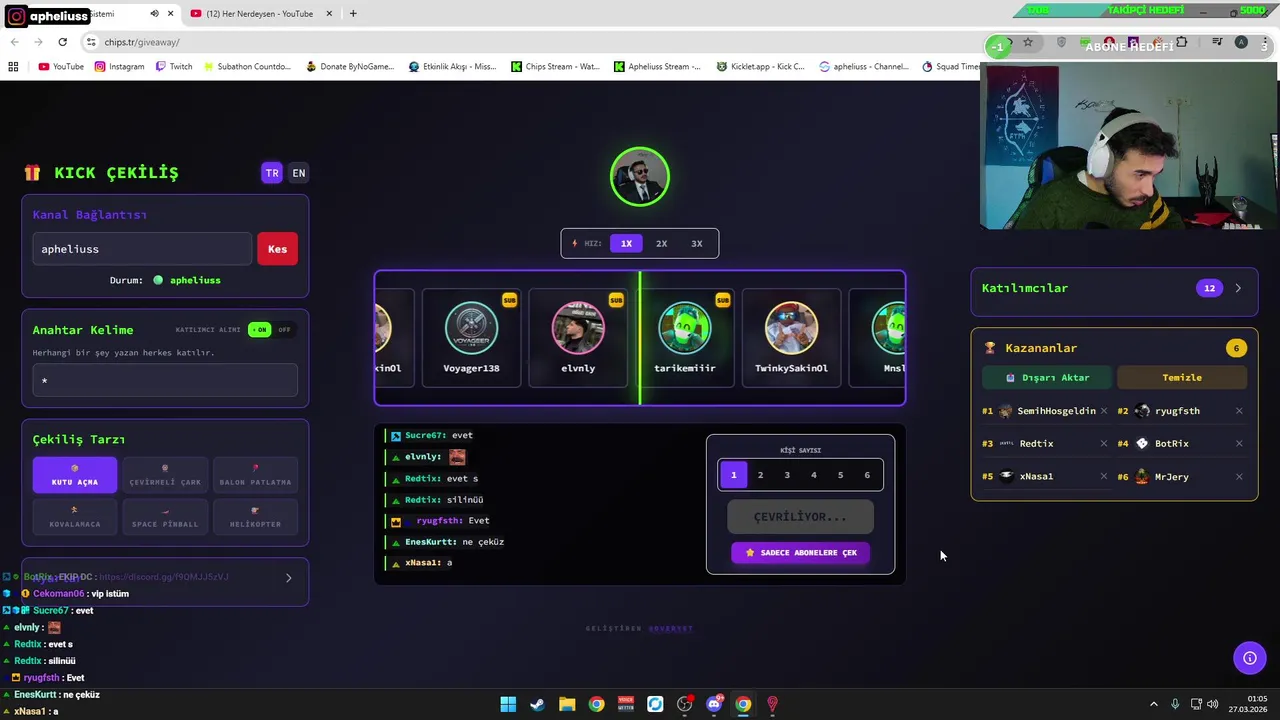Switch site language to TR
1280x720 pixels.
click(272, 173)
